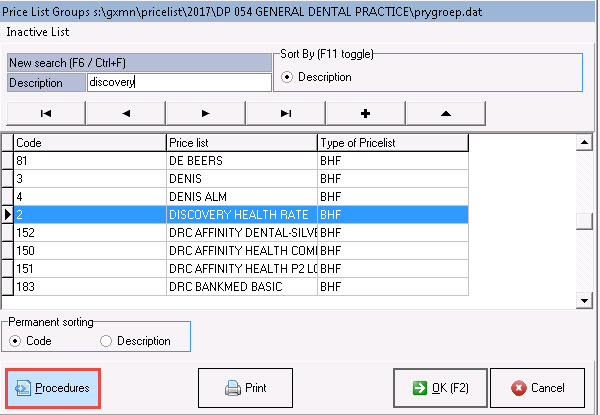The height and width of the screenshot is (415, 600).
Task: Add new price list with plus button
Action: tap(366, 113)
